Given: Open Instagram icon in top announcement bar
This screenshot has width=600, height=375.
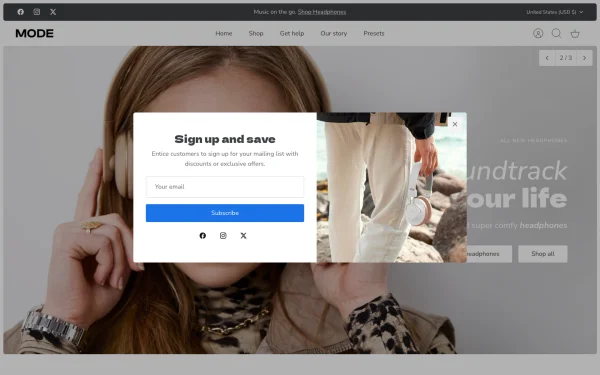Looking at the screenshot, I should click(37, 12).
